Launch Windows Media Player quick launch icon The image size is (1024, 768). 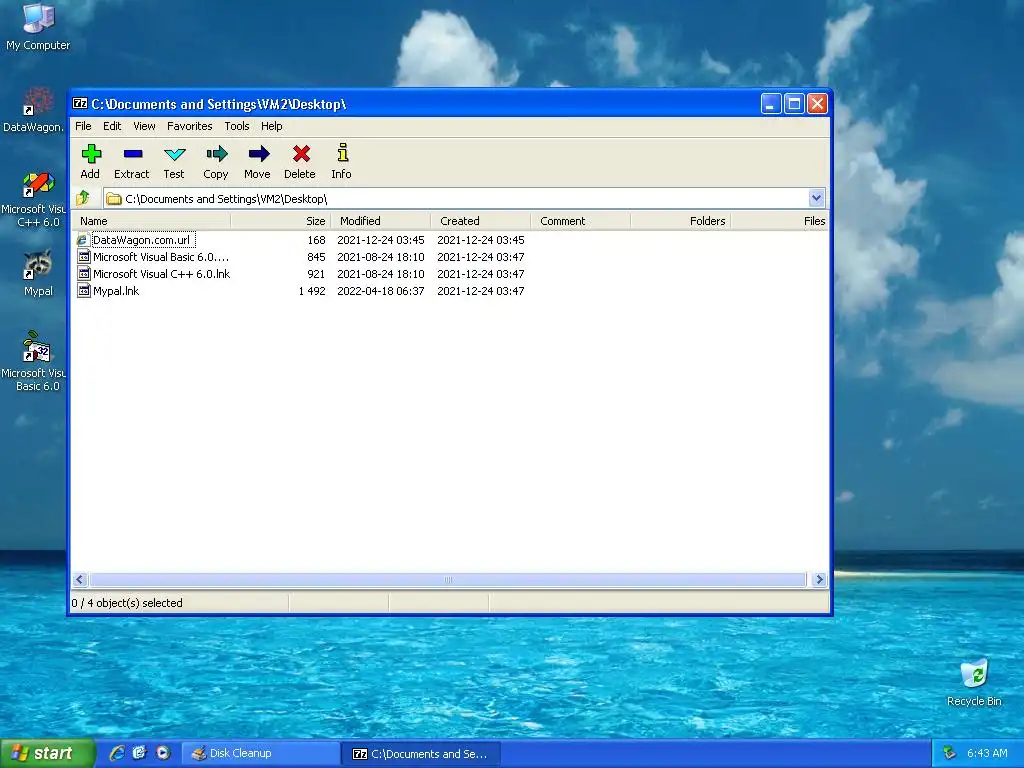pos(163,753)
